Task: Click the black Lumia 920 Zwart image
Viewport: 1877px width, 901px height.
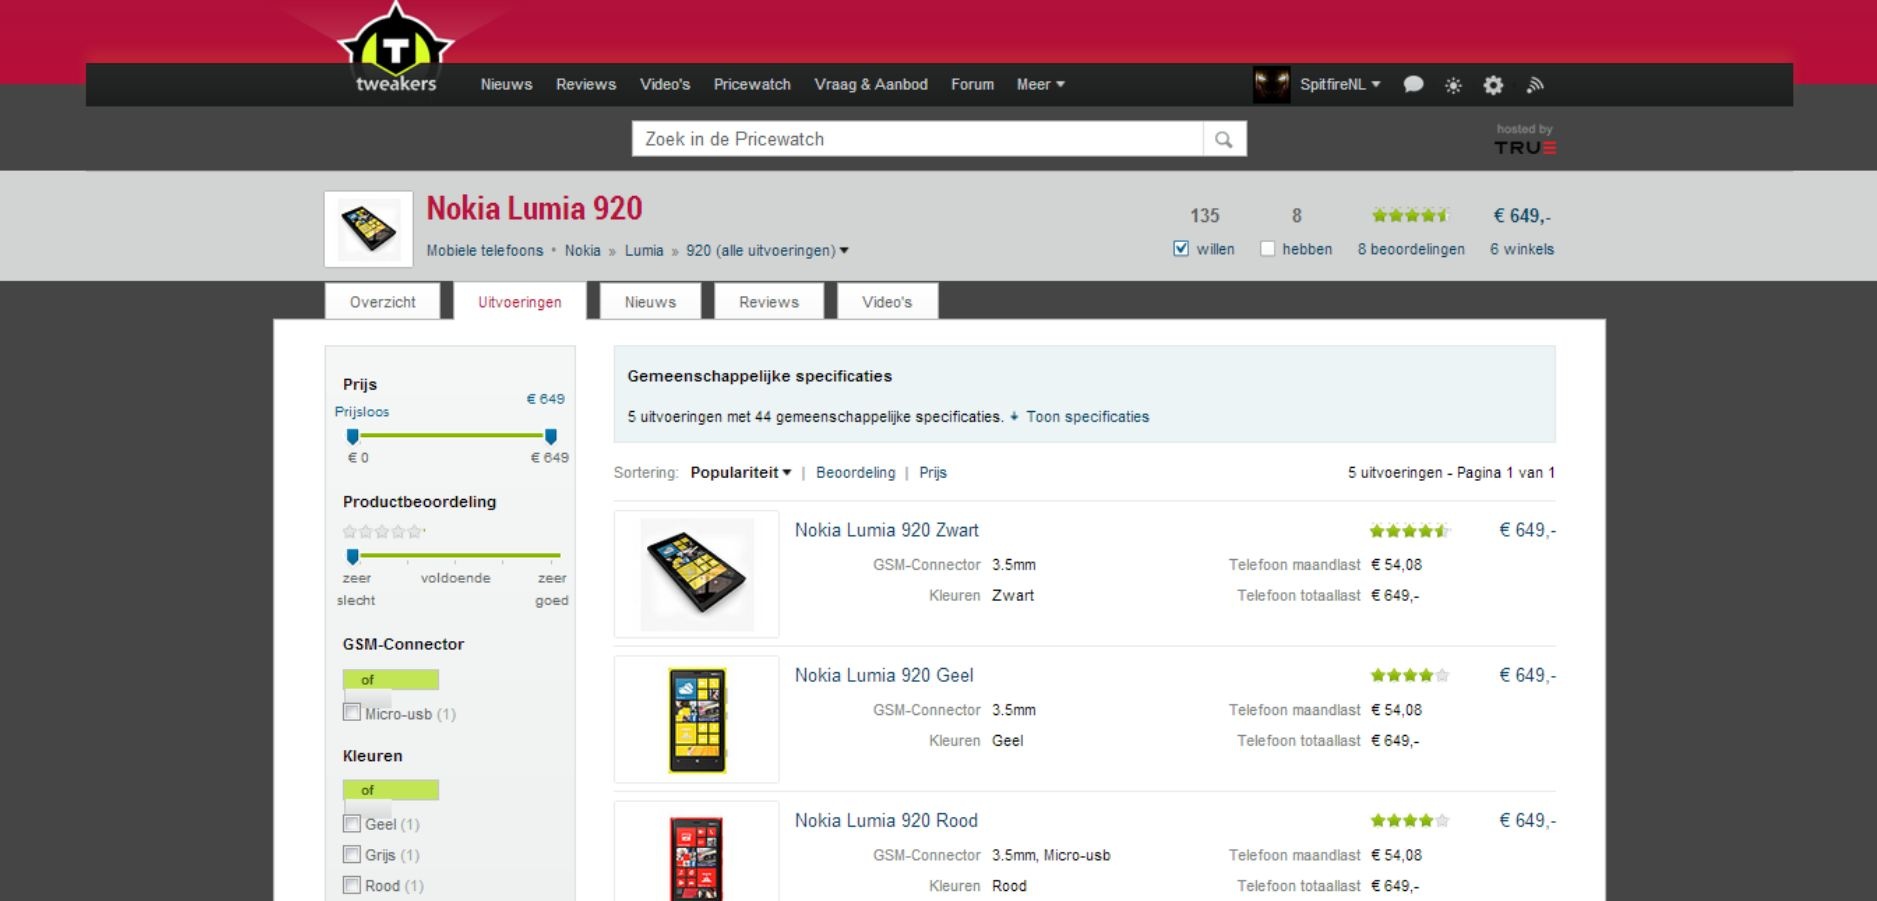Action: [x=697, y=574]
